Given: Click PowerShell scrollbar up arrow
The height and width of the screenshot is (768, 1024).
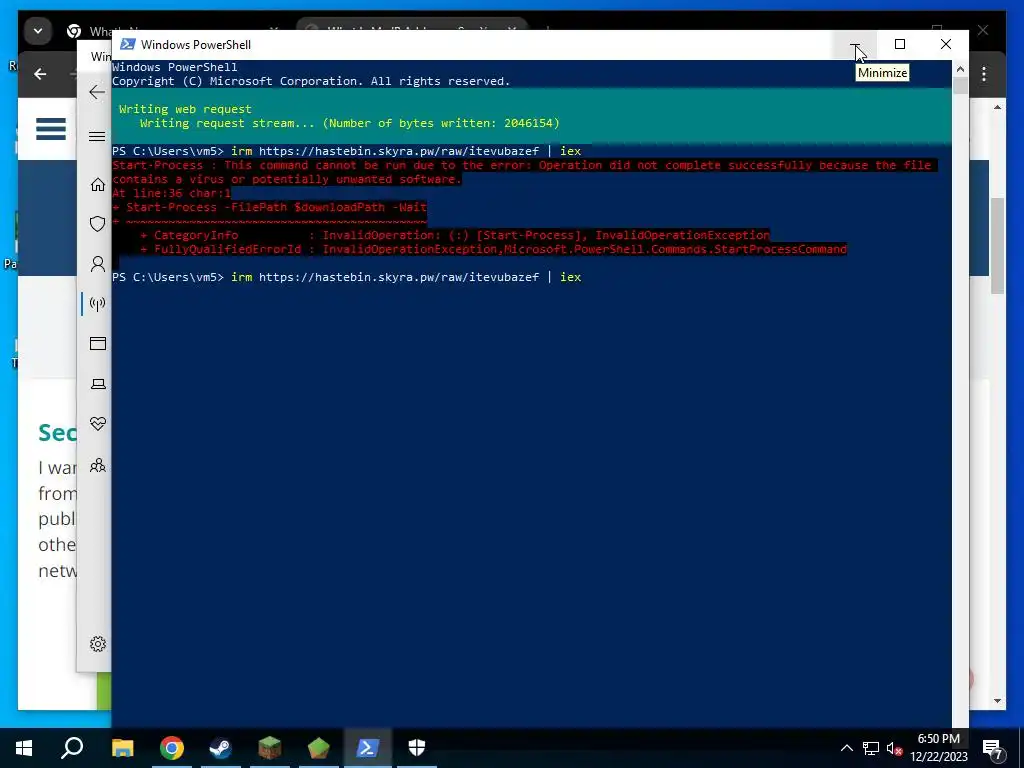Looking at the screenshot, I should (x=960, y=68).
